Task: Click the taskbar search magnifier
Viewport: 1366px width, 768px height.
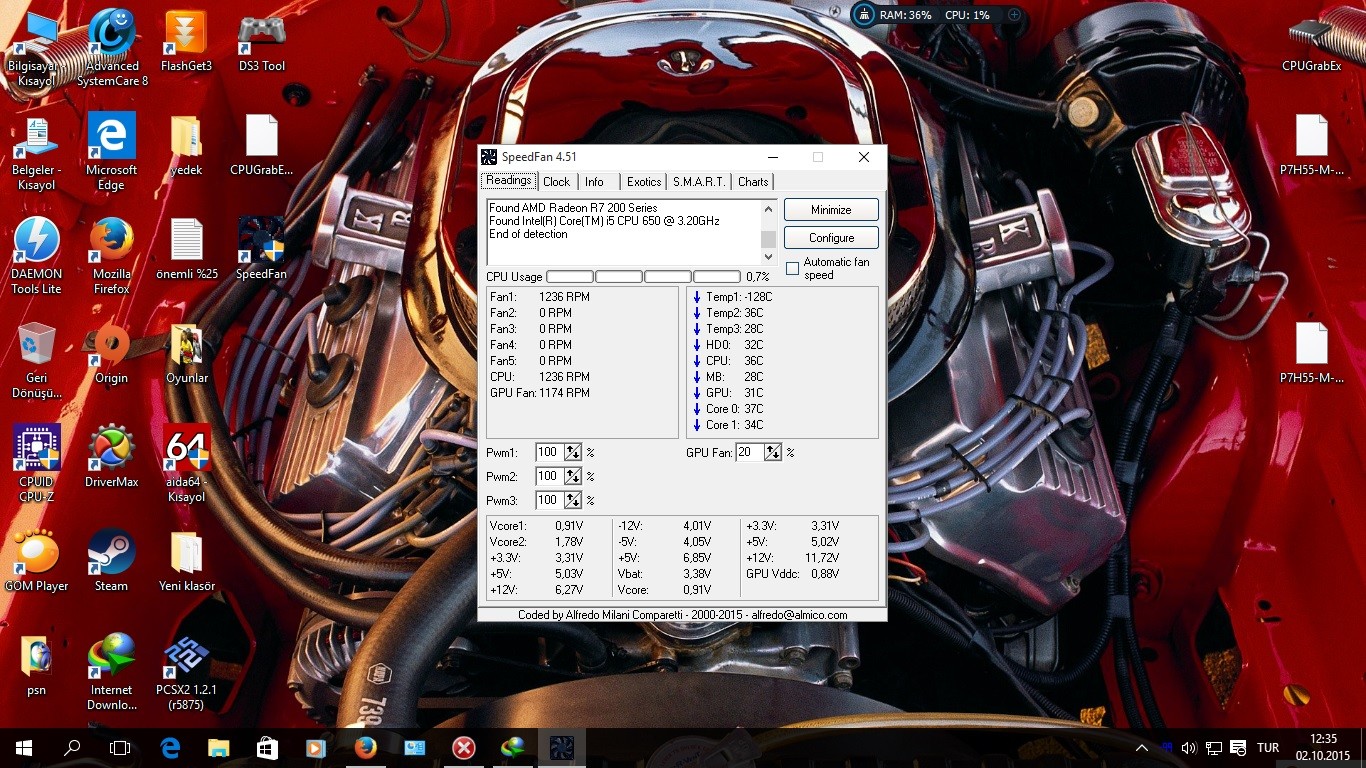Action: tap(72, 747)
